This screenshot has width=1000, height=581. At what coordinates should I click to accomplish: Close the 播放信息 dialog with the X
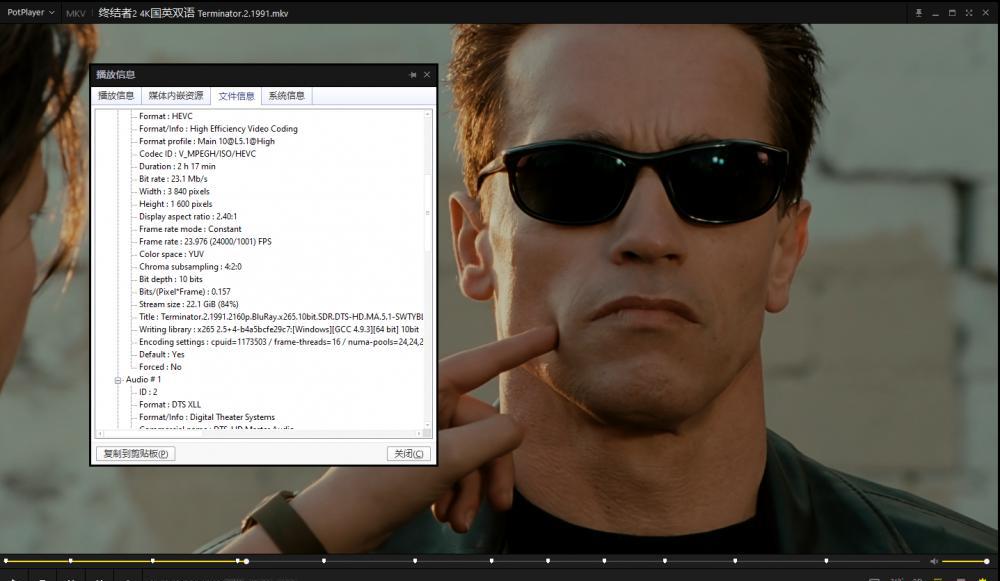[427, 75]
